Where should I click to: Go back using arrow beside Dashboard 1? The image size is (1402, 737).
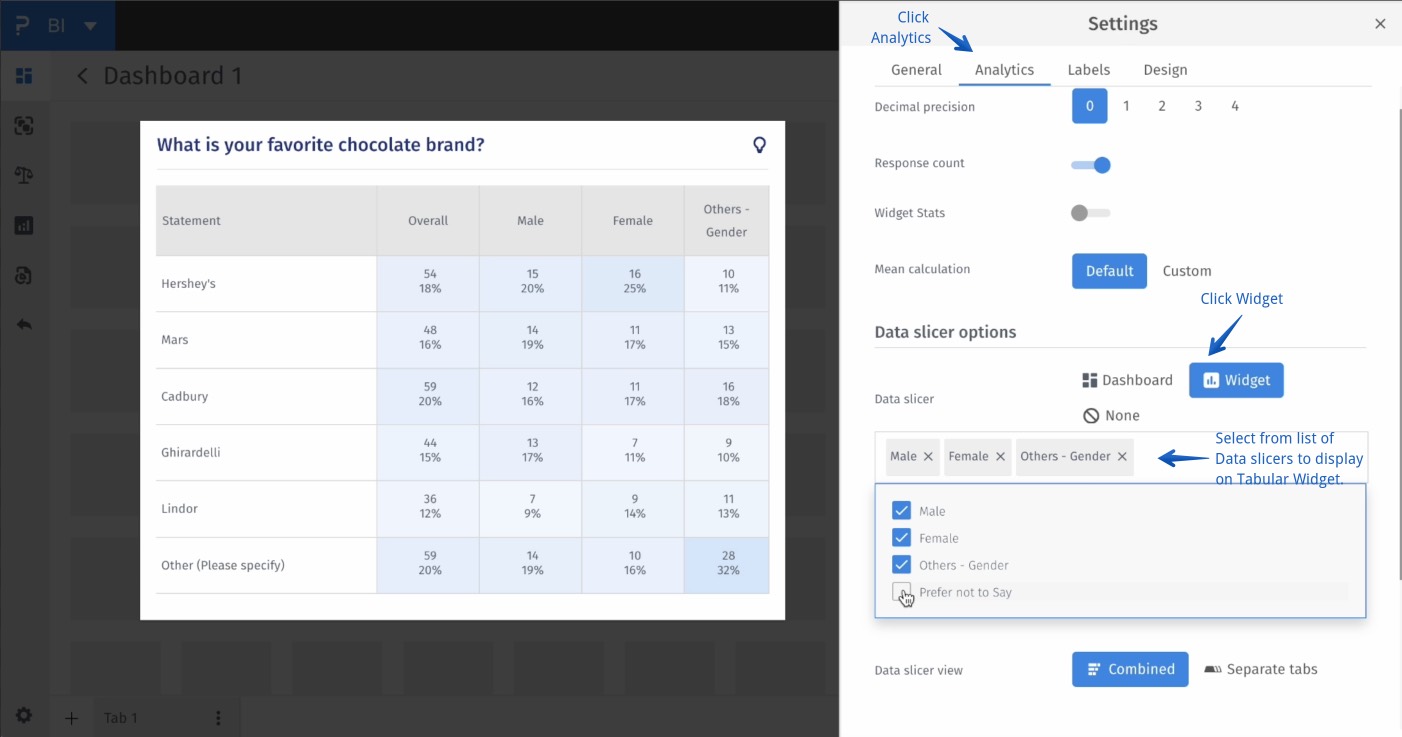click(x=82, y=76)
